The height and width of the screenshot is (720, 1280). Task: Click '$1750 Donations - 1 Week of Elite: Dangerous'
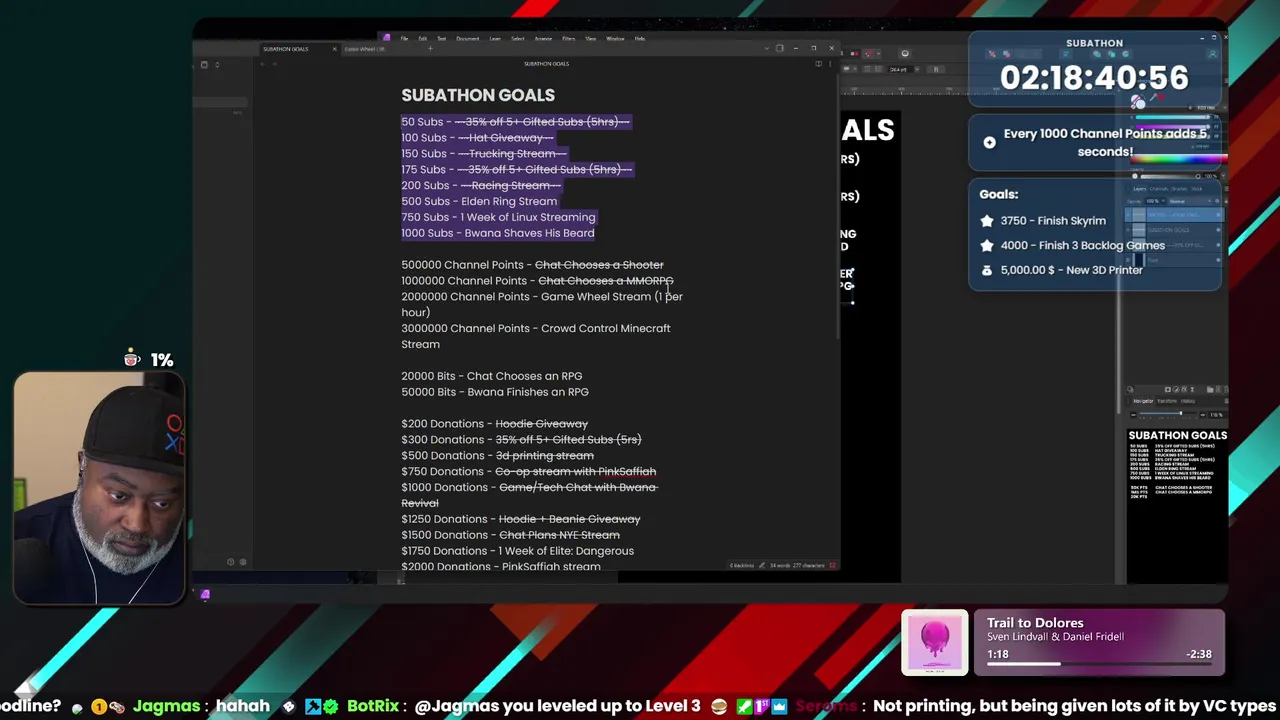(517, 551)
